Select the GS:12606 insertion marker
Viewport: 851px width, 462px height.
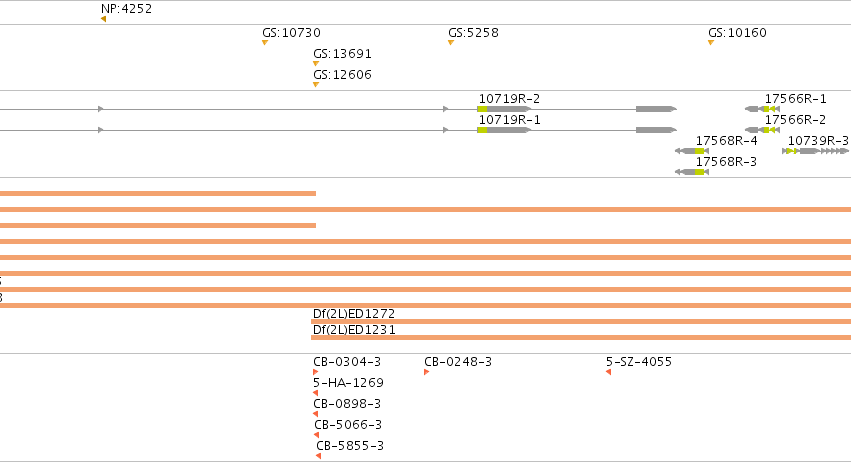pos(316,84)
